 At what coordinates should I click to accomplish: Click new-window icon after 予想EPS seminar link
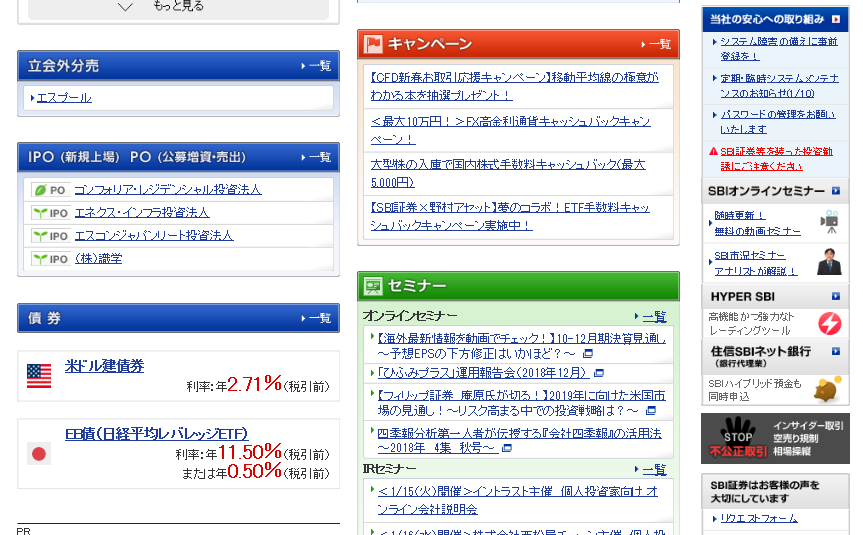(x=588, y=353)
